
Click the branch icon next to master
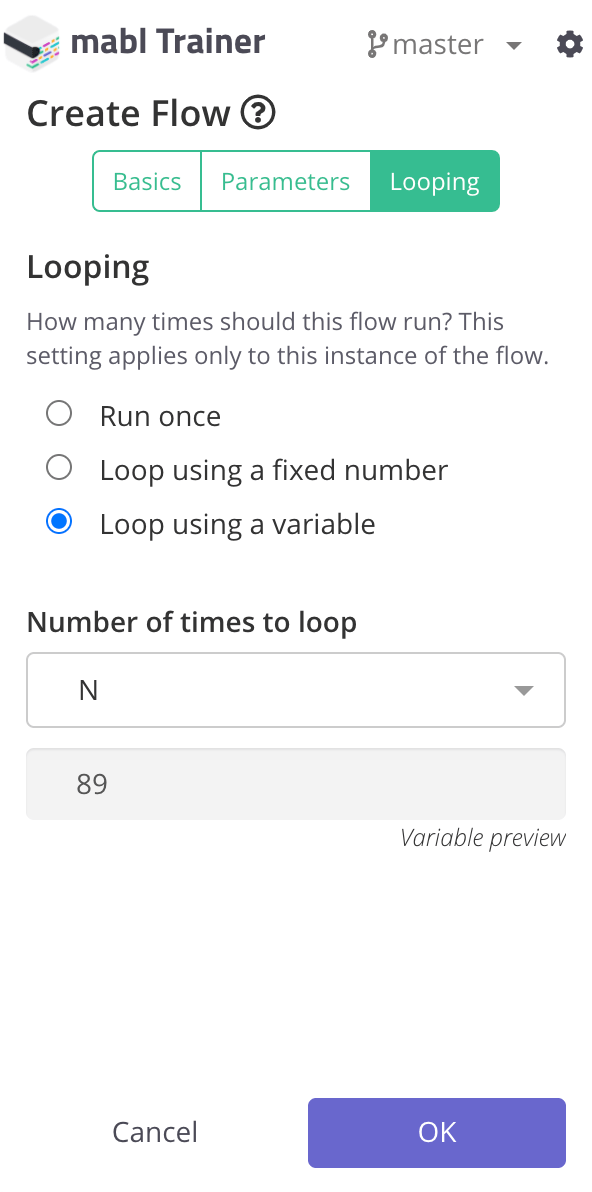pyautogui.click(x=376, y=44)
